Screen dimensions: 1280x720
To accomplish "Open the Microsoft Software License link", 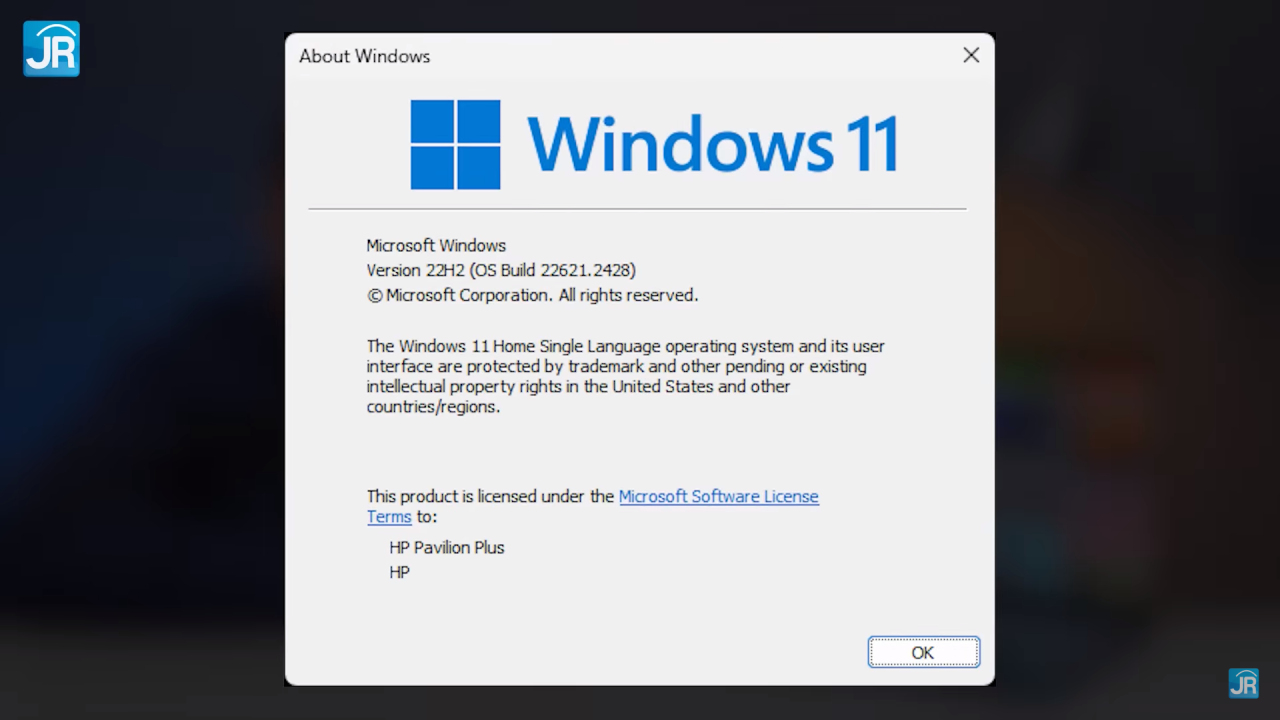I will click(x=718, y=496).
